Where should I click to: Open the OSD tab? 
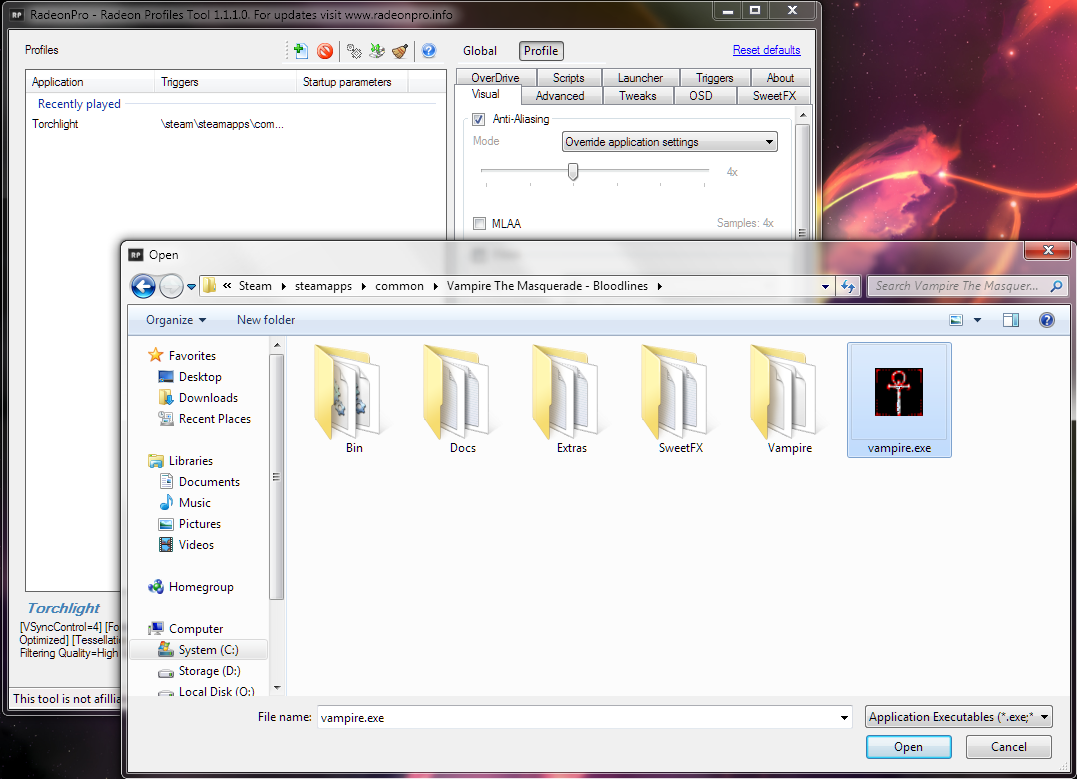click(701, 95)
